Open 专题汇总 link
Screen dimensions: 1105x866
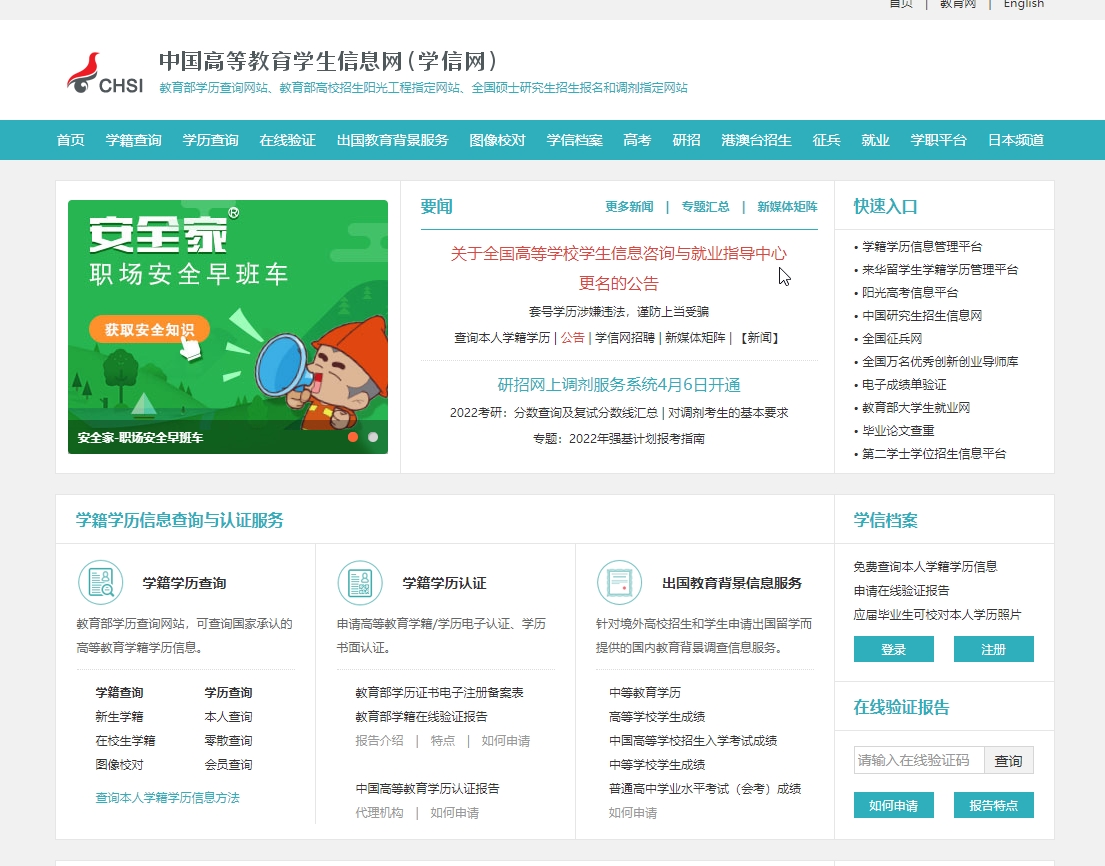(x=705, y=206)
